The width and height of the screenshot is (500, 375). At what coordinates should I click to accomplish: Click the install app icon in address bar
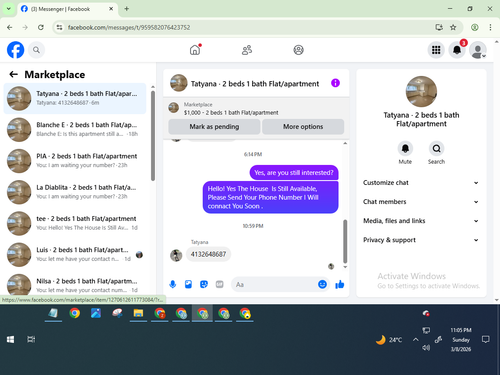coord(439,27)
